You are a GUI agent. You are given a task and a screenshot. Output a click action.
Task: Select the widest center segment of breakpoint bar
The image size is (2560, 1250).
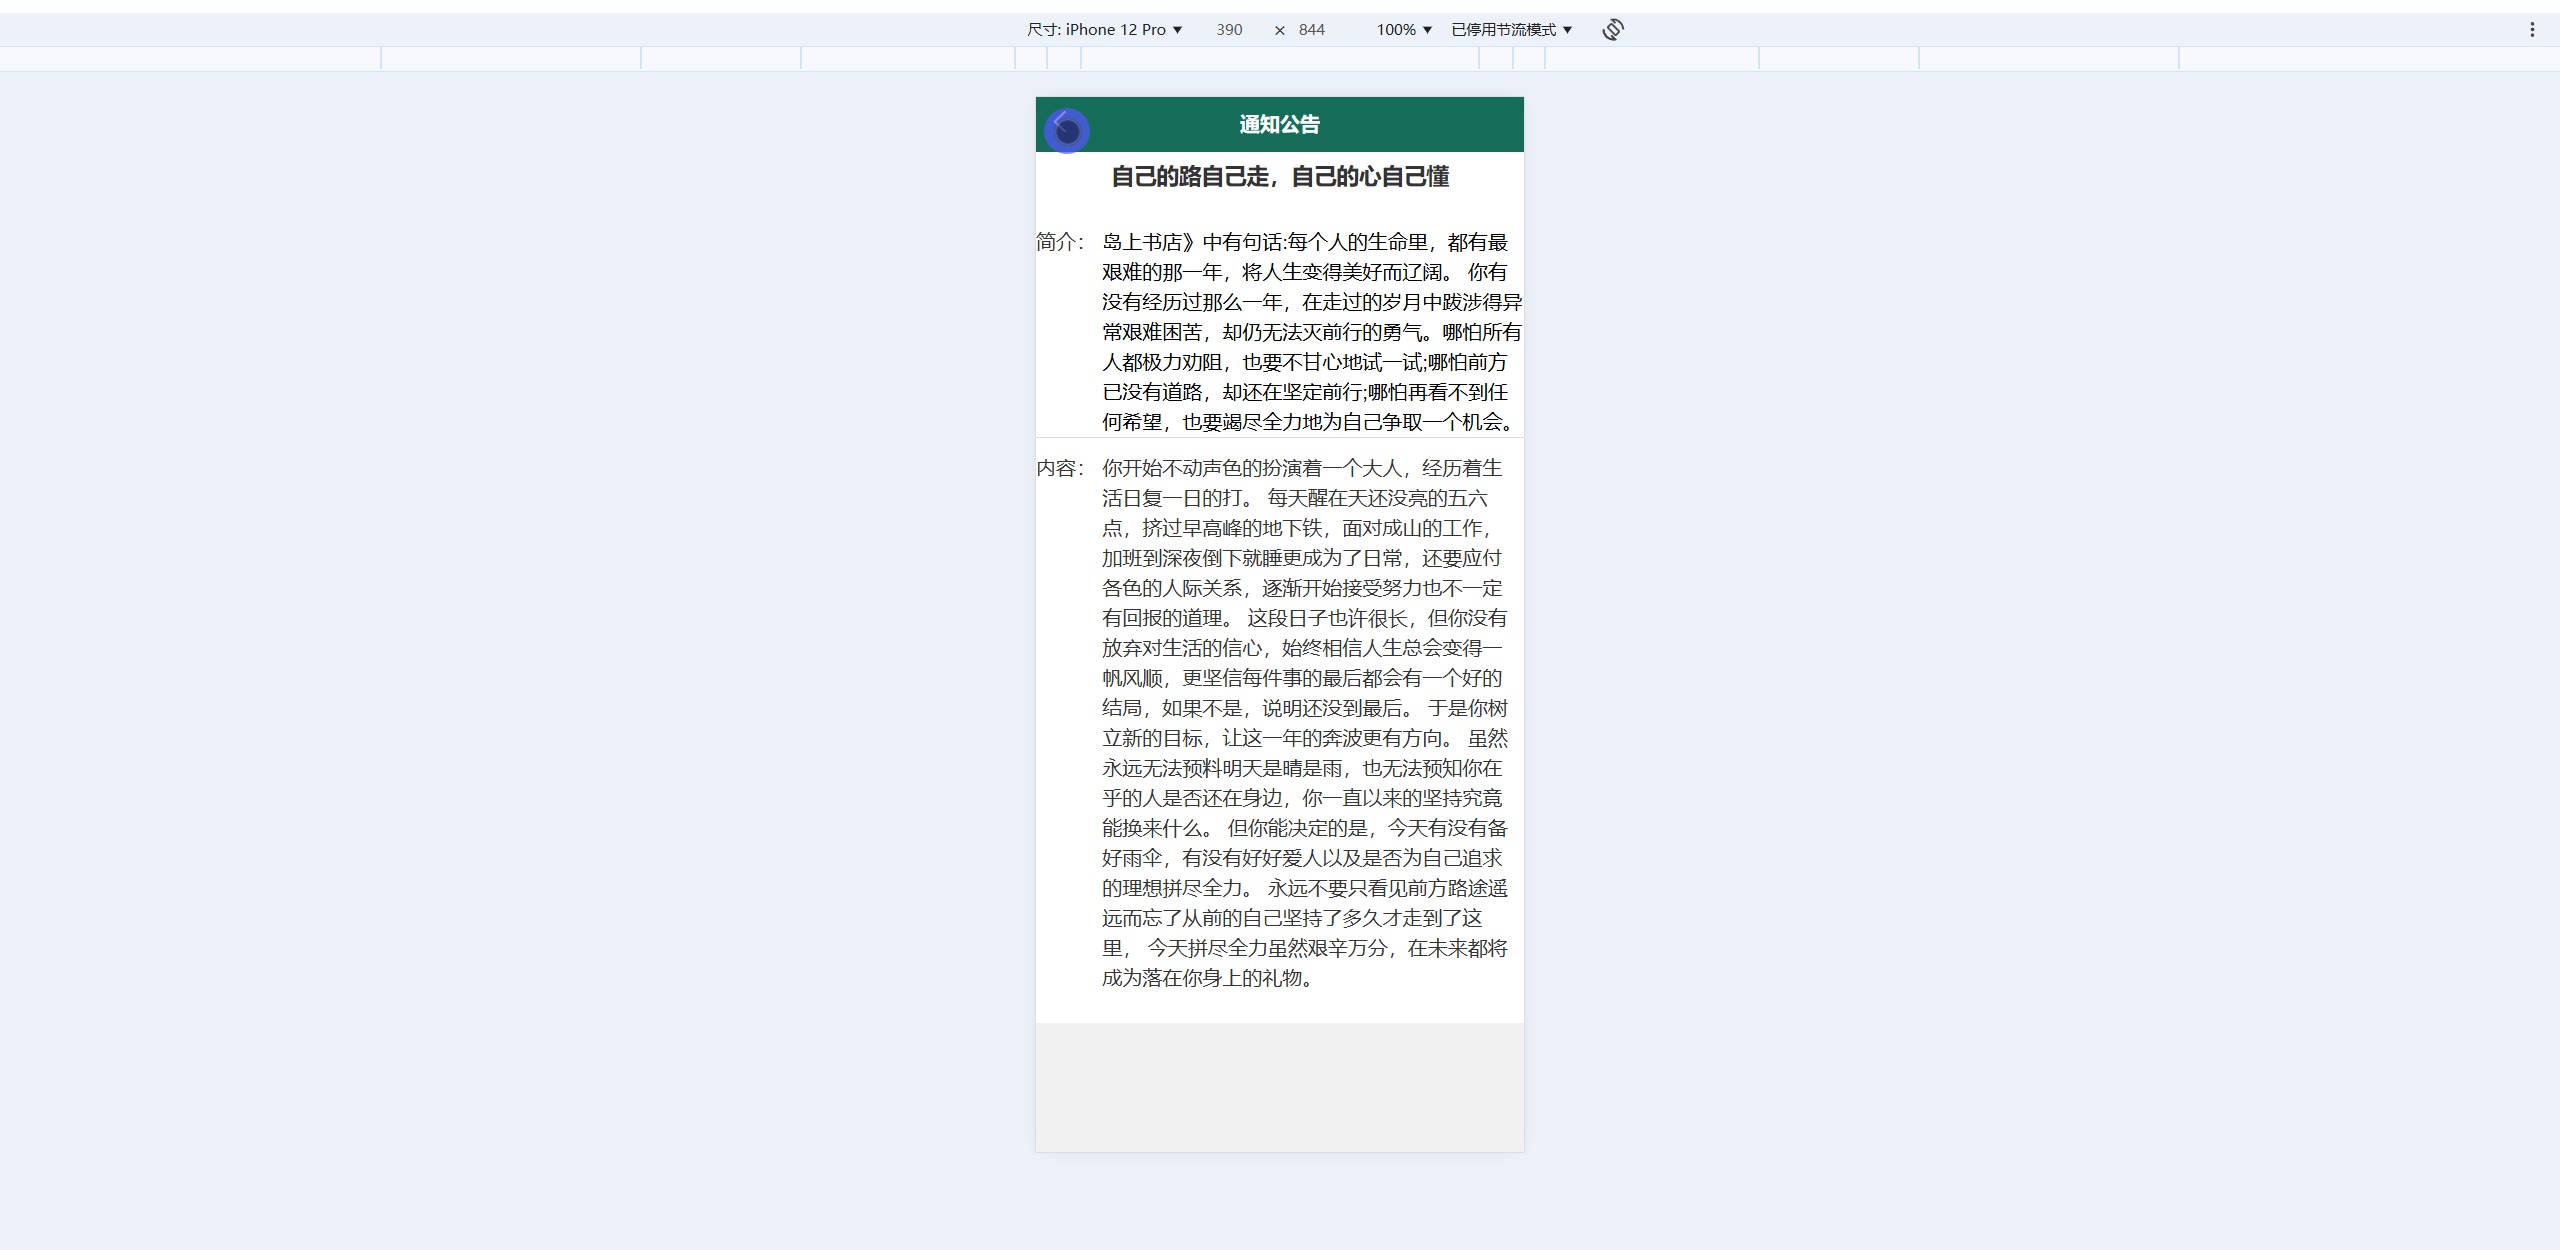(1279, 59)
